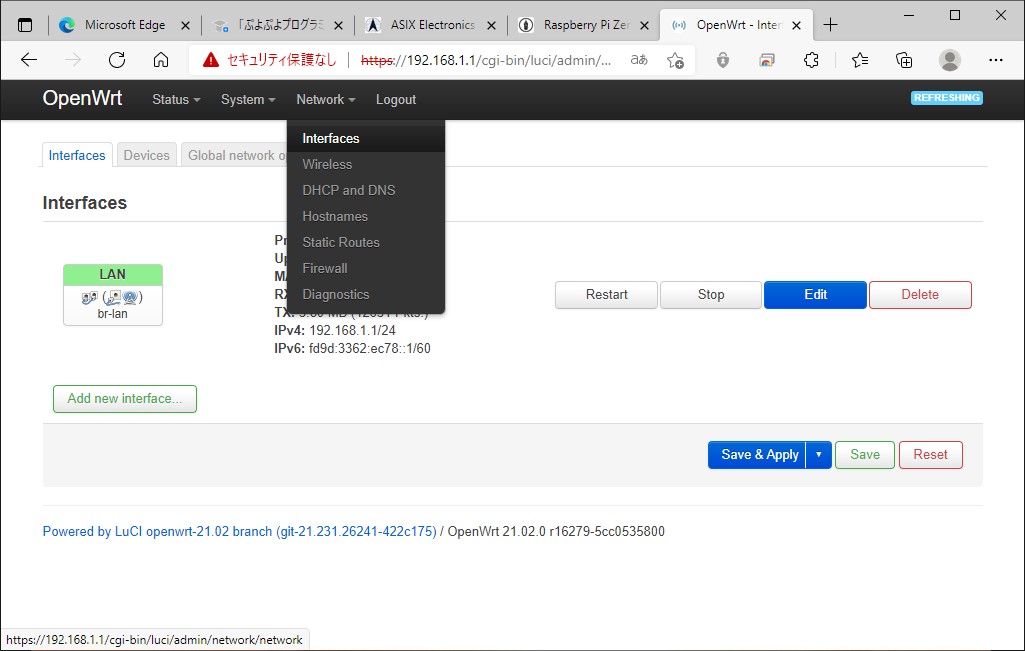Open a new tab with plus
Viewport: 1025px width, 651px height.
(830, 25)
